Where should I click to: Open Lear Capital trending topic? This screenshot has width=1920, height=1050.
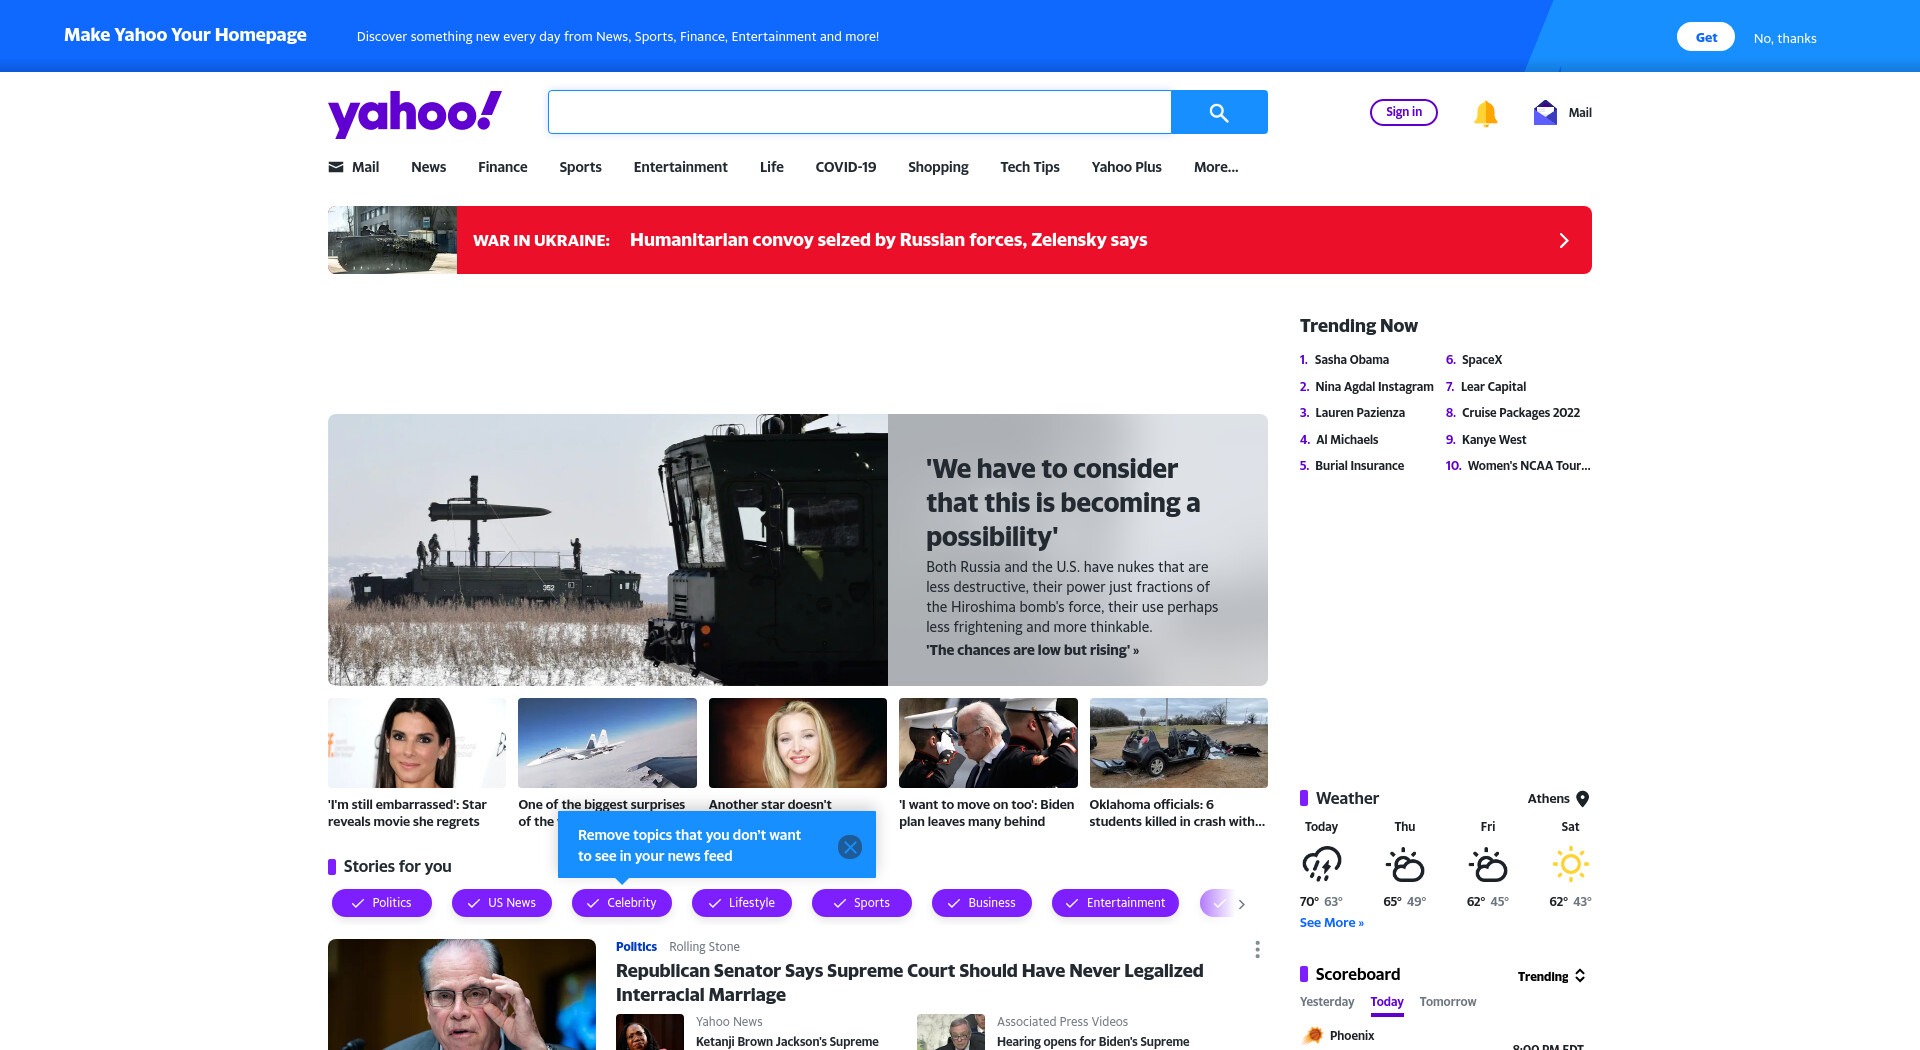click(1493, 387)
